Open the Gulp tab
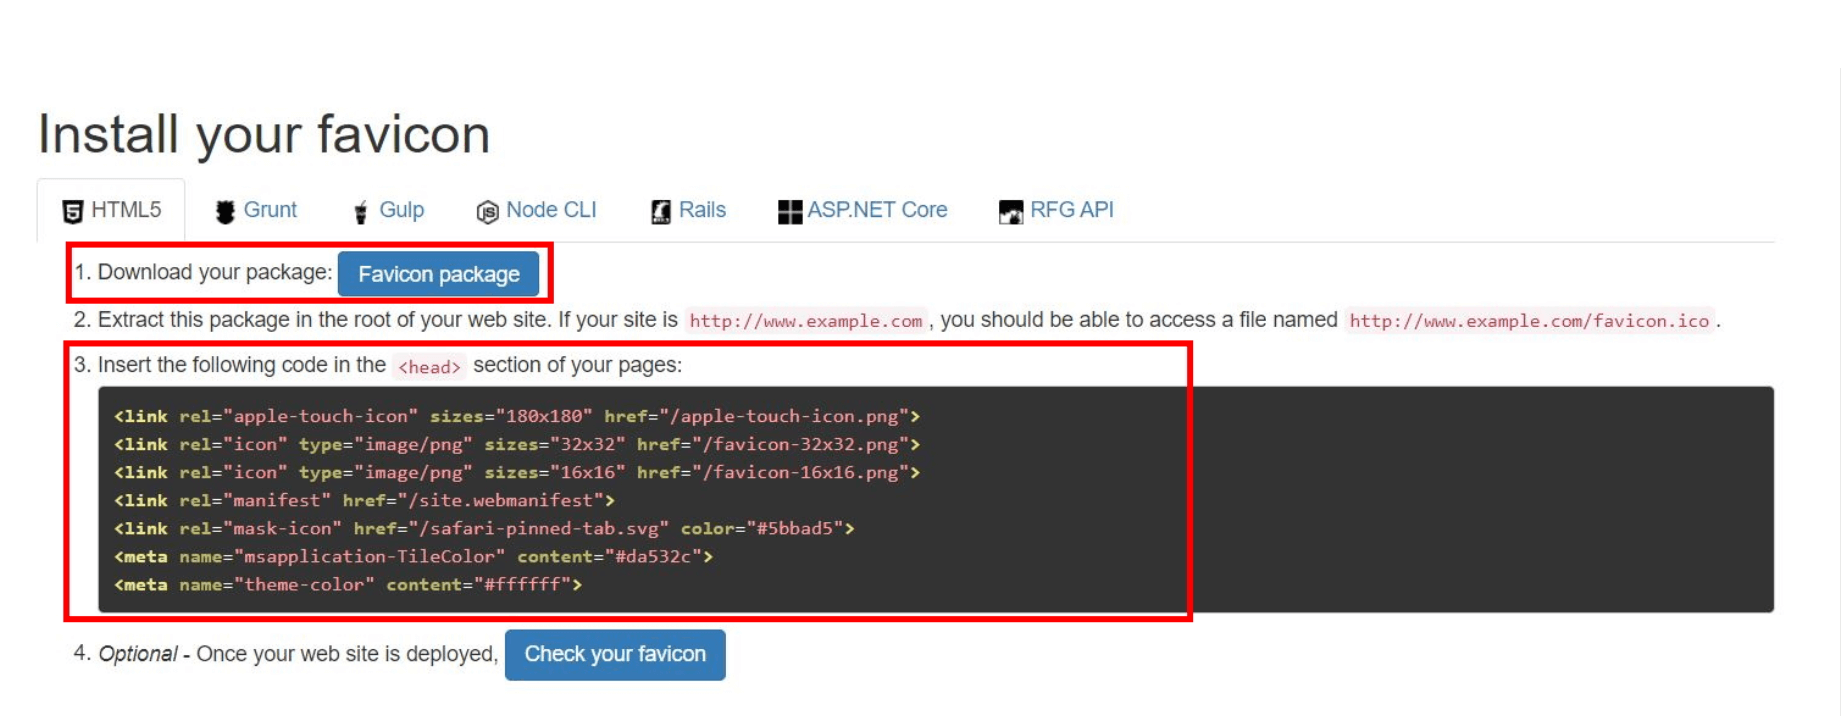The image size is (1841, 716). pyautogui.click(x=389, y=210)
